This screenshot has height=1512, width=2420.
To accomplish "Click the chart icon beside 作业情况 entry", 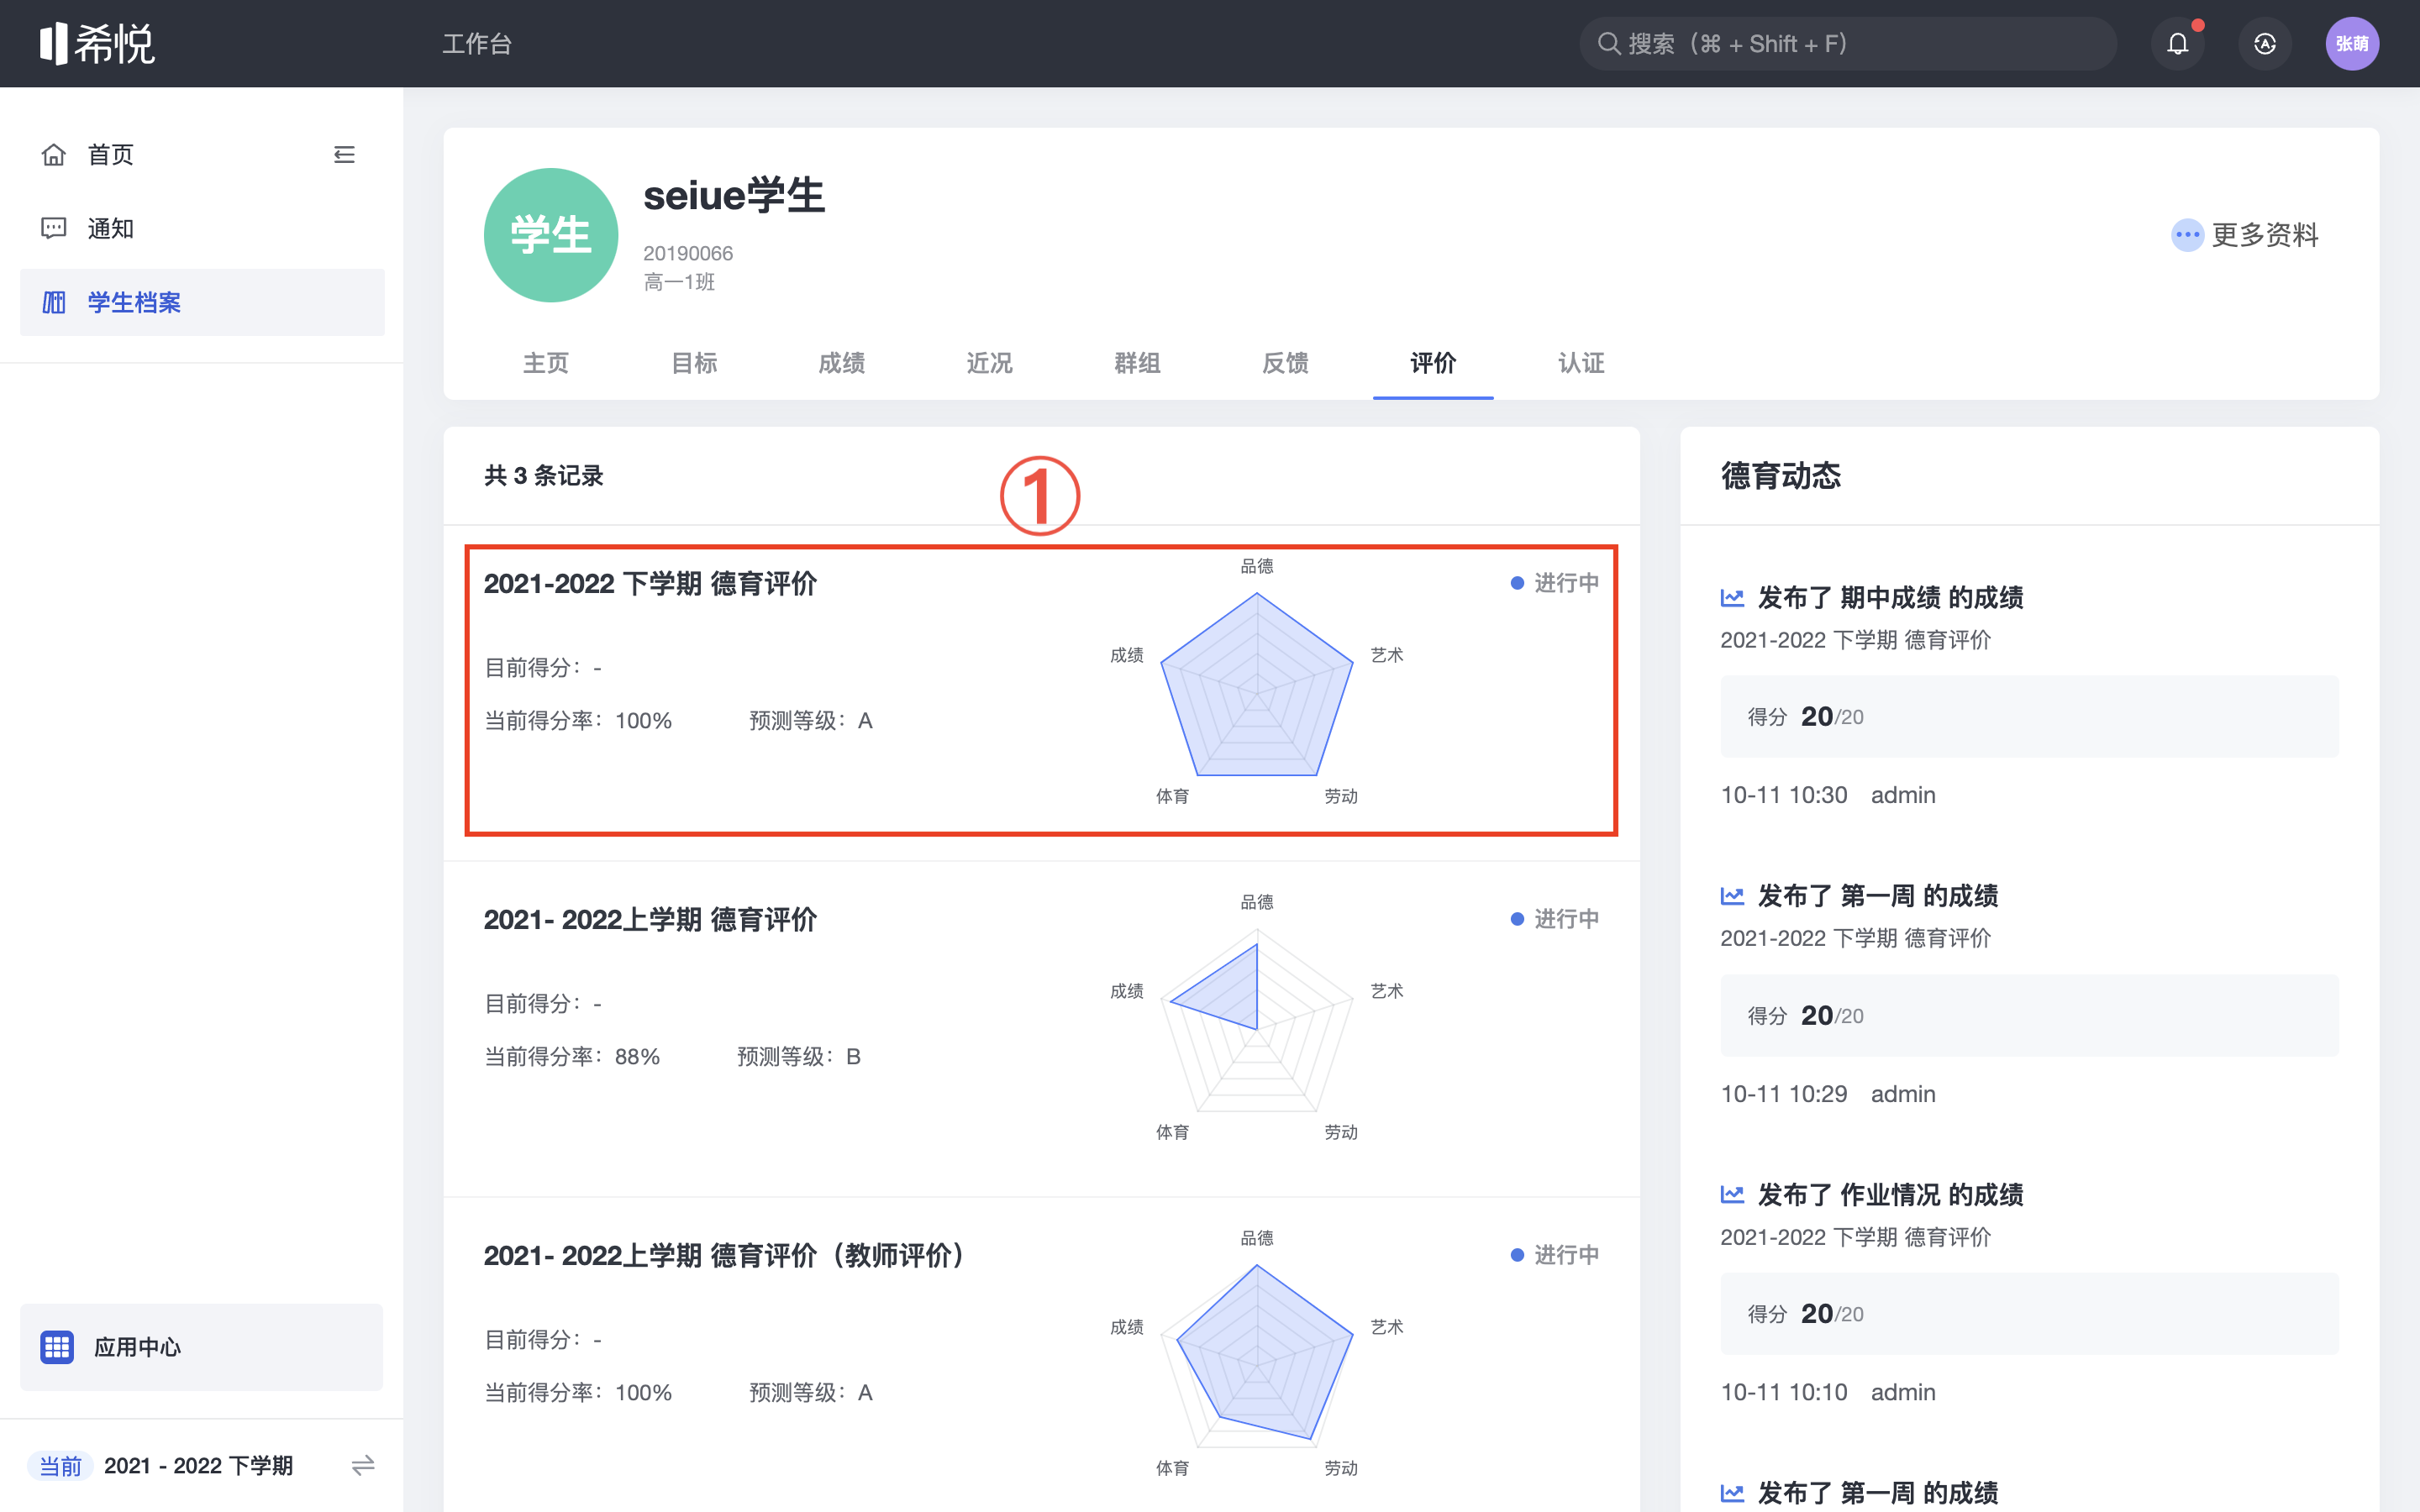I will coord(1732,1194).
